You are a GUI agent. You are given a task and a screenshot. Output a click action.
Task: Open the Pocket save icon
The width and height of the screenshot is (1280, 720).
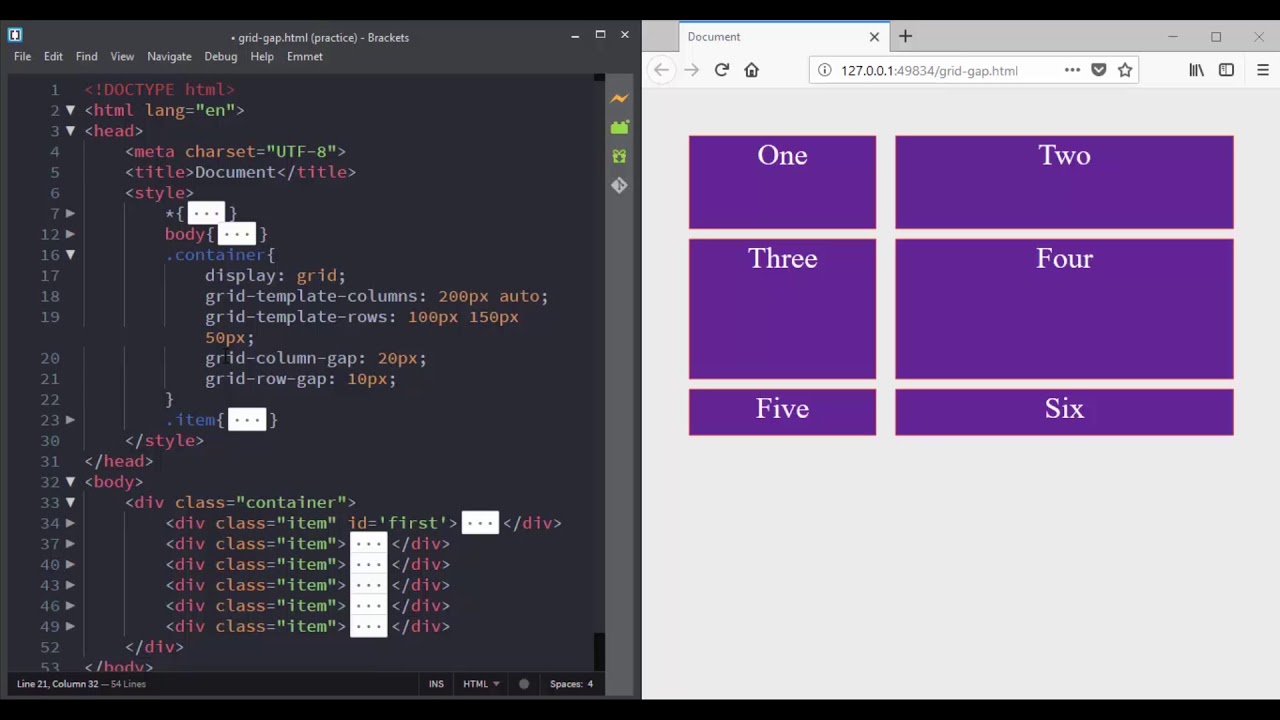[1099, 70]
